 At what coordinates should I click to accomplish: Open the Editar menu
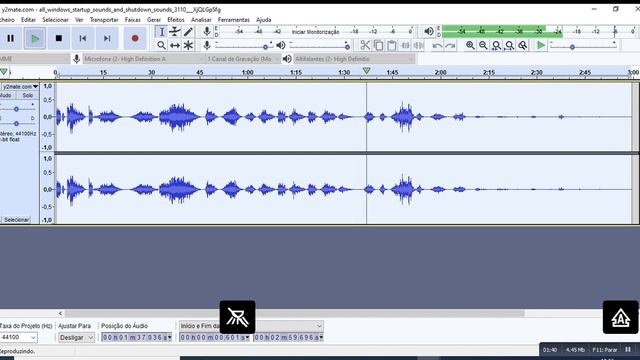click(28, 20)
